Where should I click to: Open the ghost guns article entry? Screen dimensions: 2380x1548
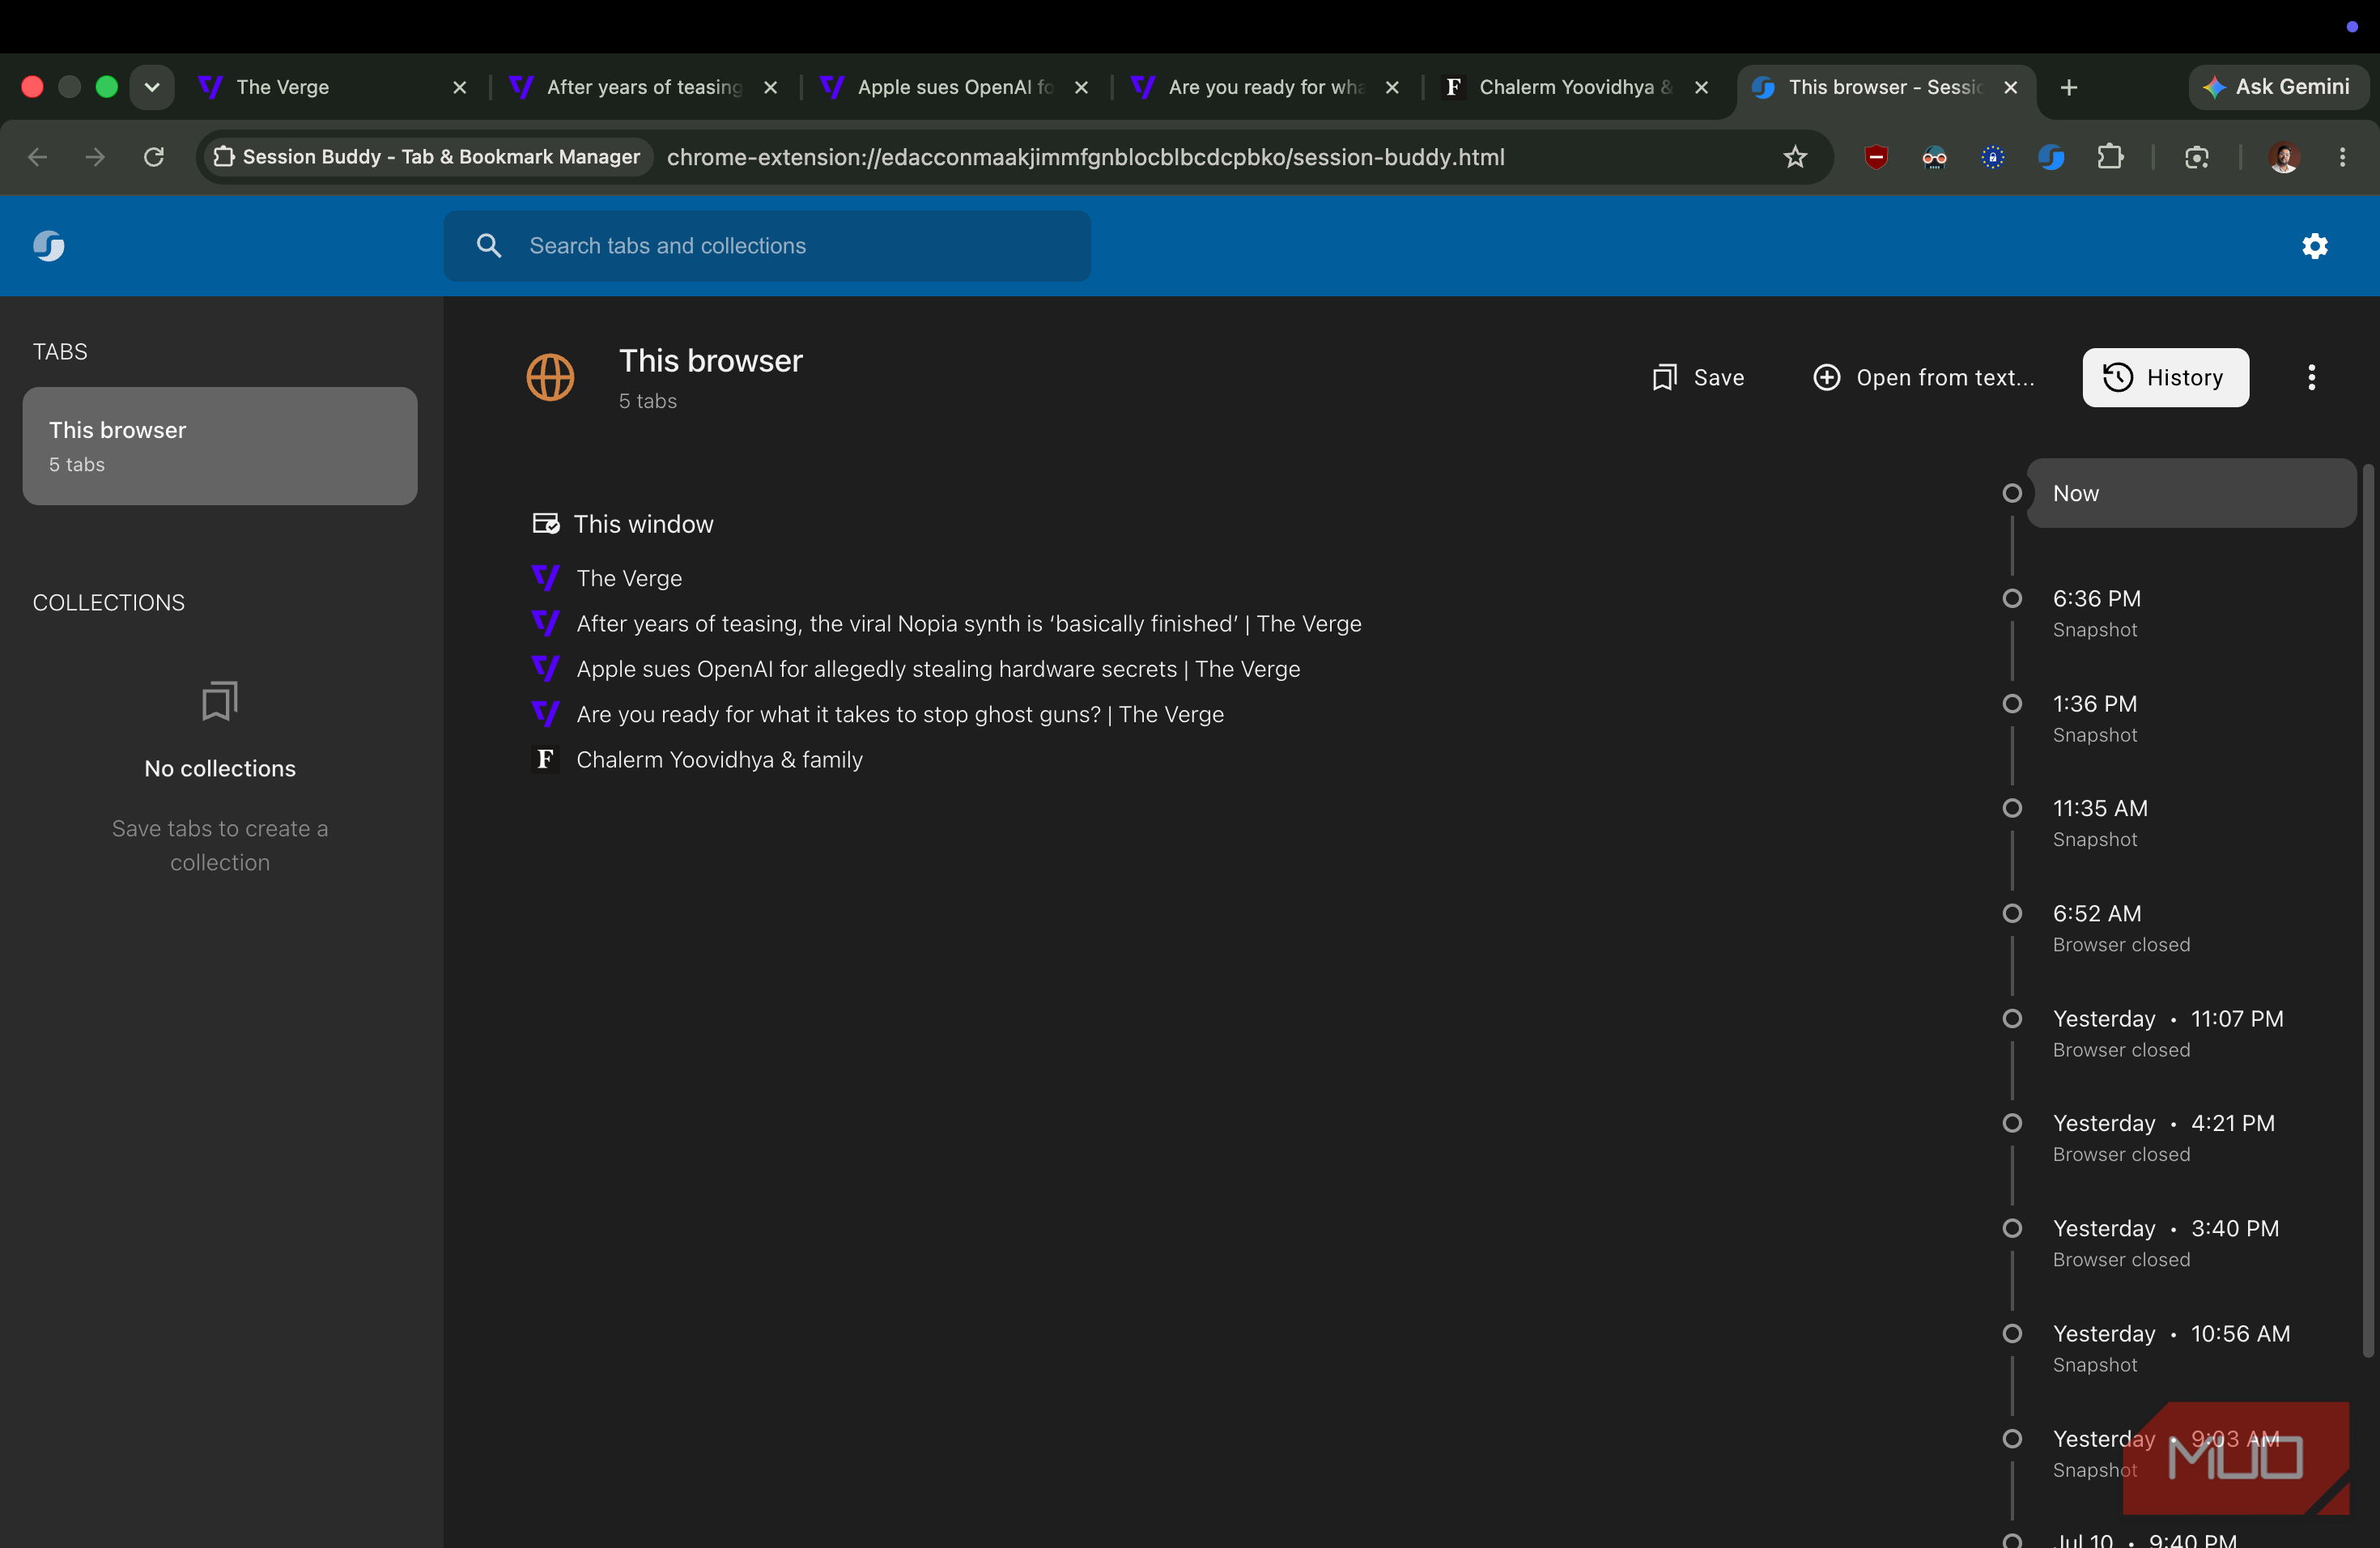point(900,714)
